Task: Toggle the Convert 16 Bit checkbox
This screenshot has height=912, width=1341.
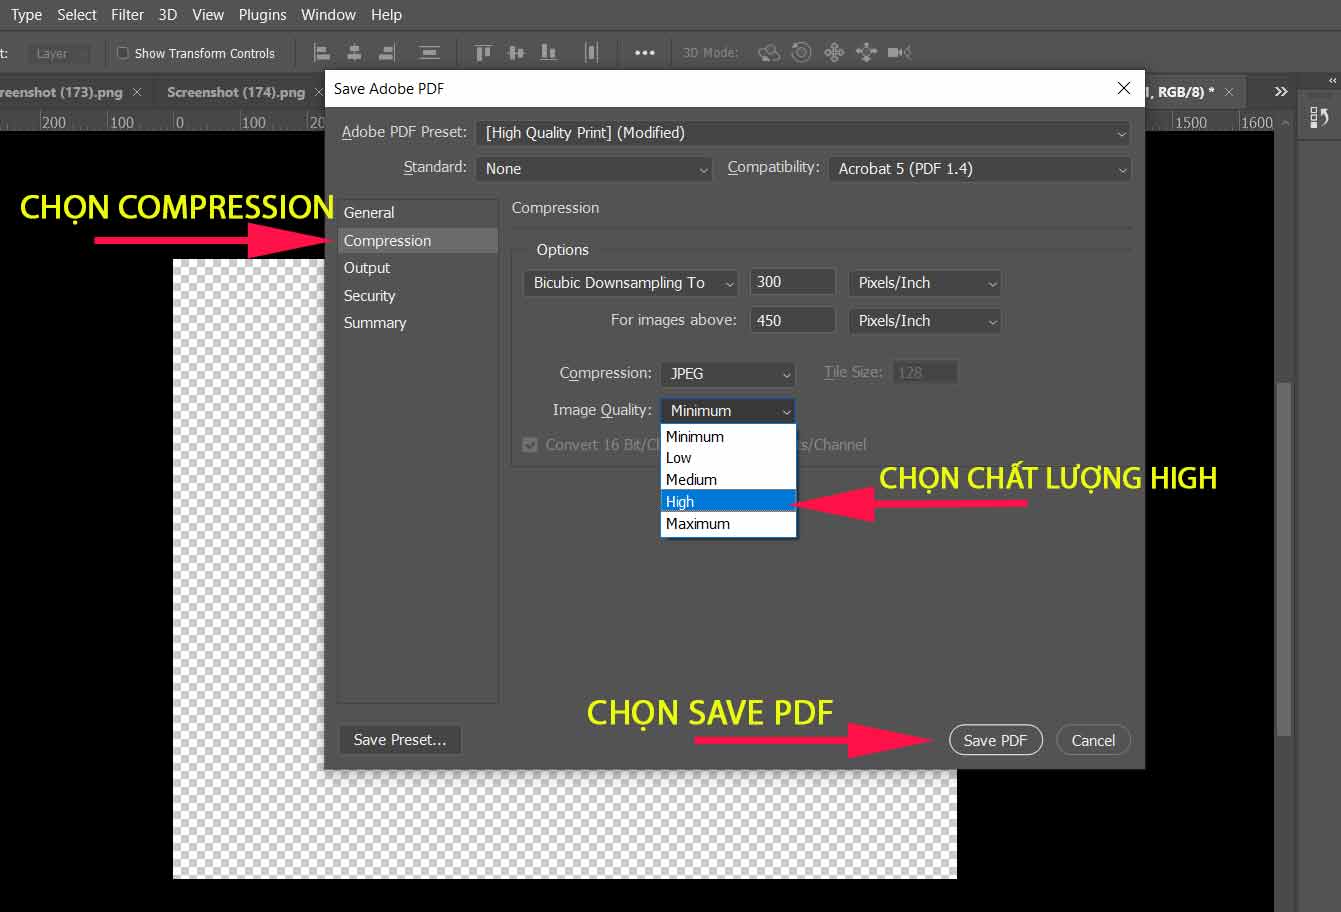Action: pyautogui.click(x=530, y=444)
